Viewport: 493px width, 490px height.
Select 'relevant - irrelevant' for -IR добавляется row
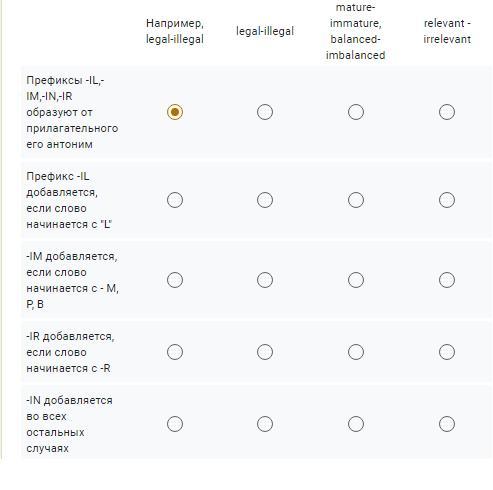pos(447,352)
